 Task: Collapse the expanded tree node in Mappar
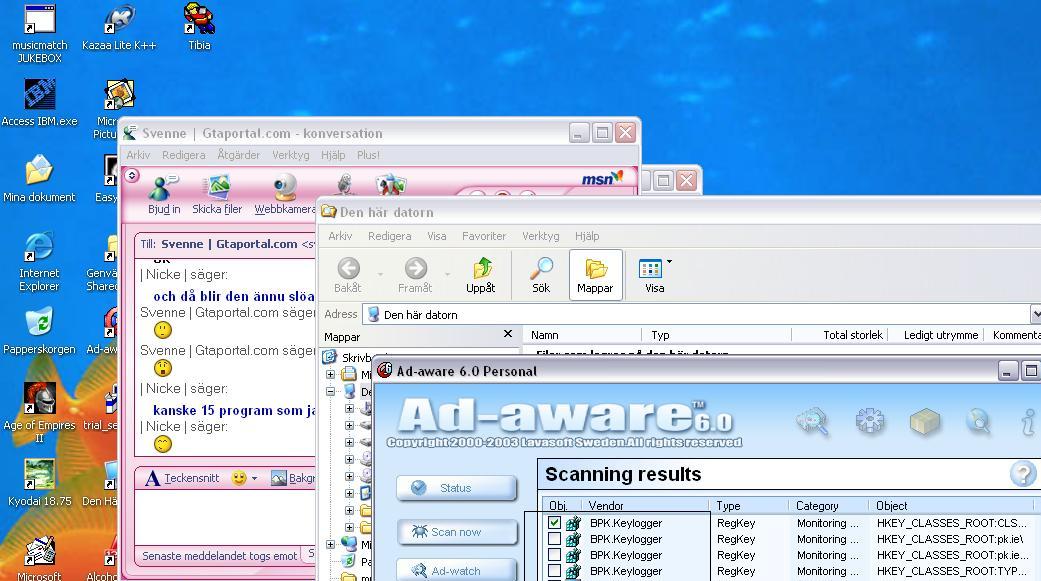tap(330, 391)
